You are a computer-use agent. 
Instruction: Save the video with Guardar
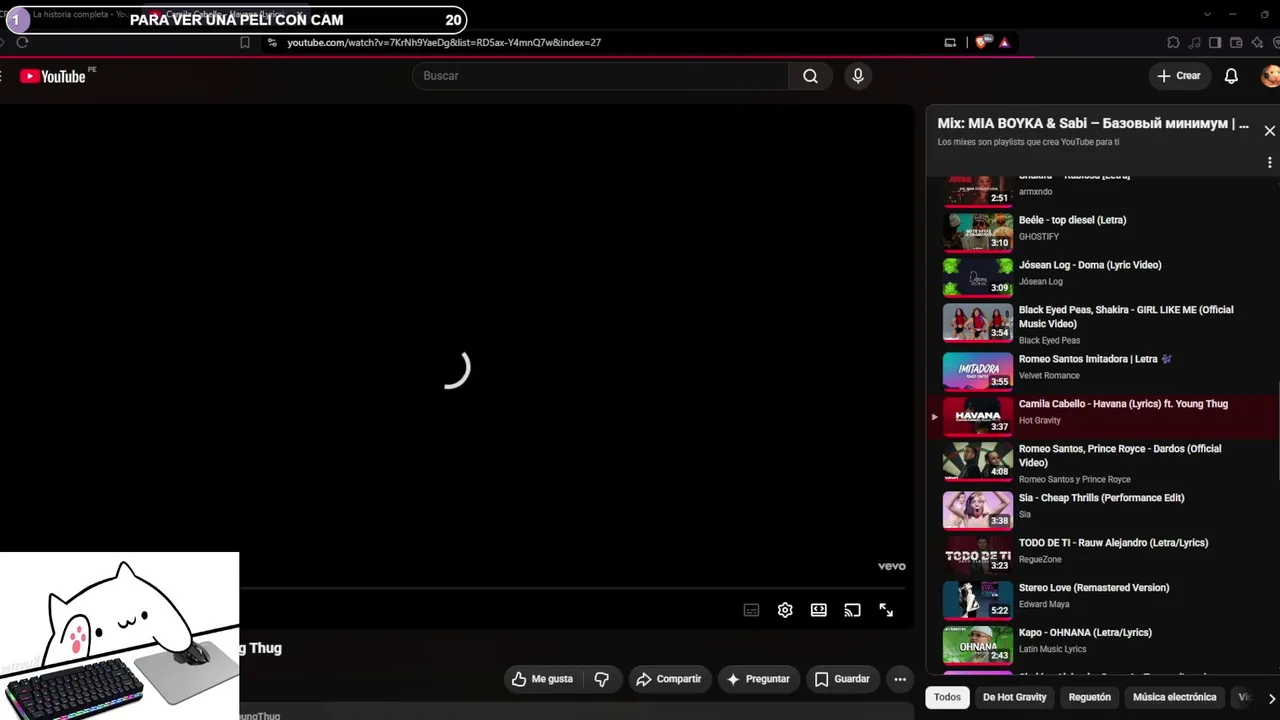click(x=842, y=679)
